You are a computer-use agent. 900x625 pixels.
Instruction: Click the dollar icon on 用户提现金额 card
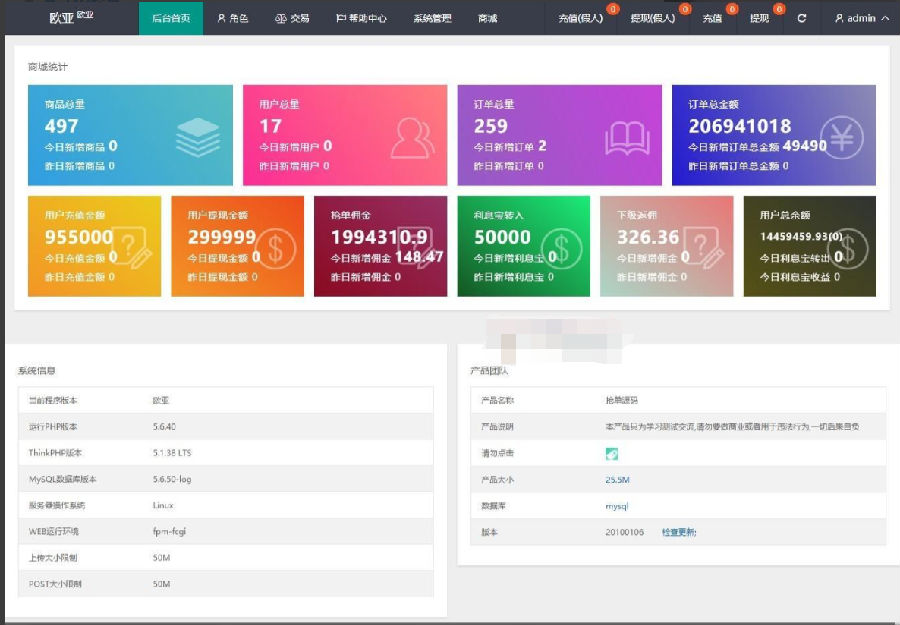[x=276, y=249]
